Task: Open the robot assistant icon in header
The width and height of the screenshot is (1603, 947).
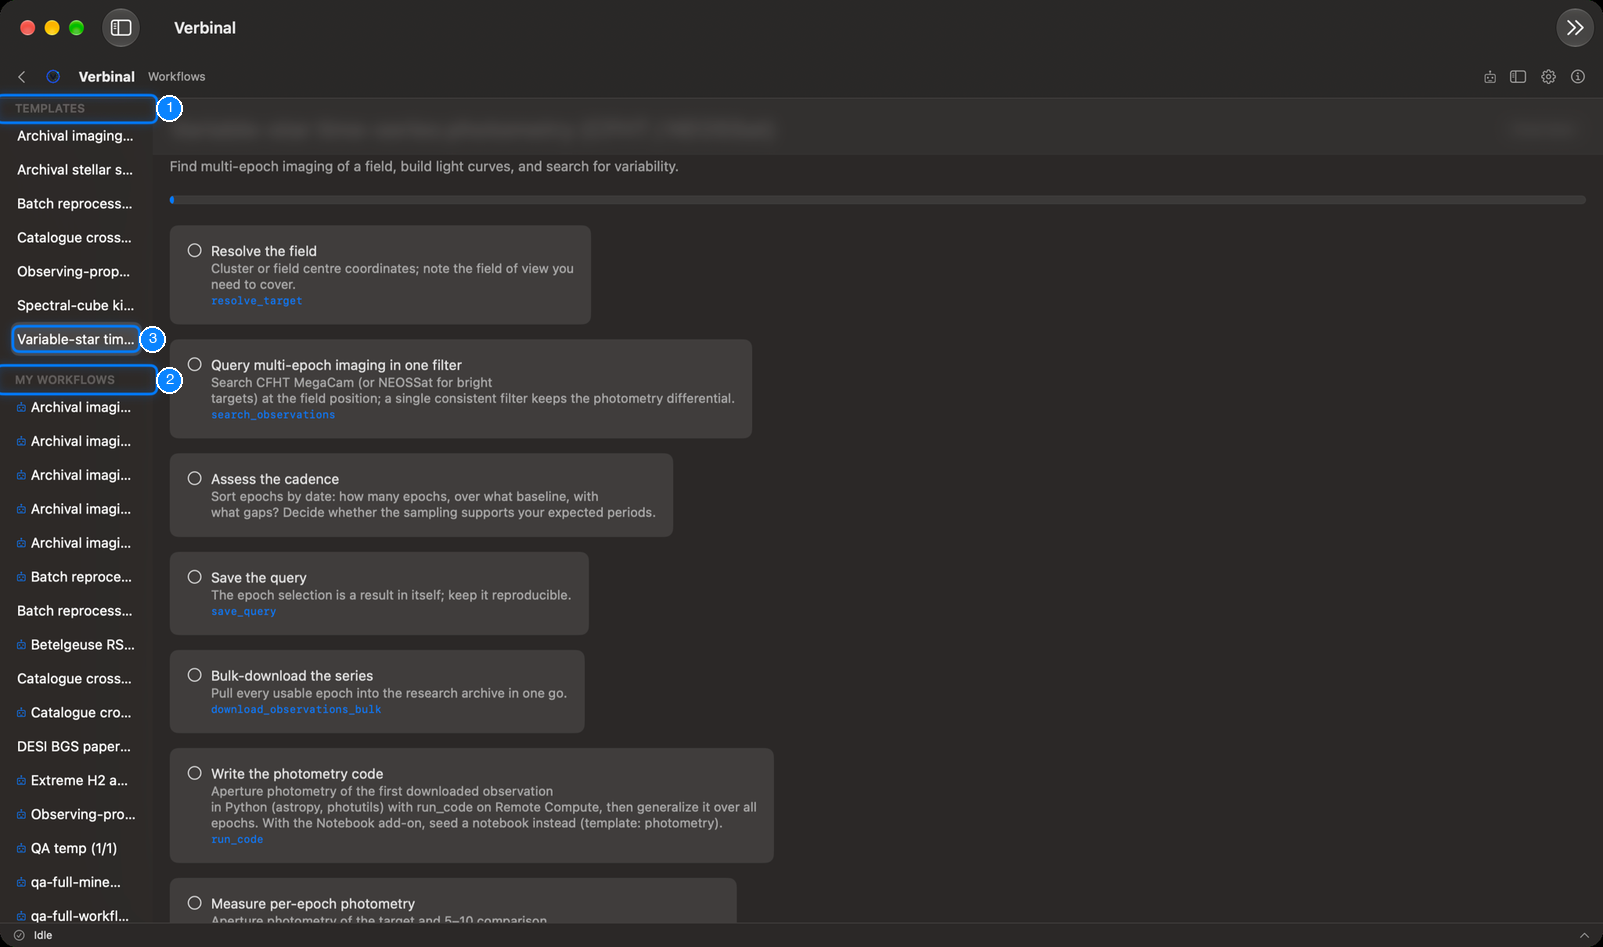Action: click(1490, 77)
